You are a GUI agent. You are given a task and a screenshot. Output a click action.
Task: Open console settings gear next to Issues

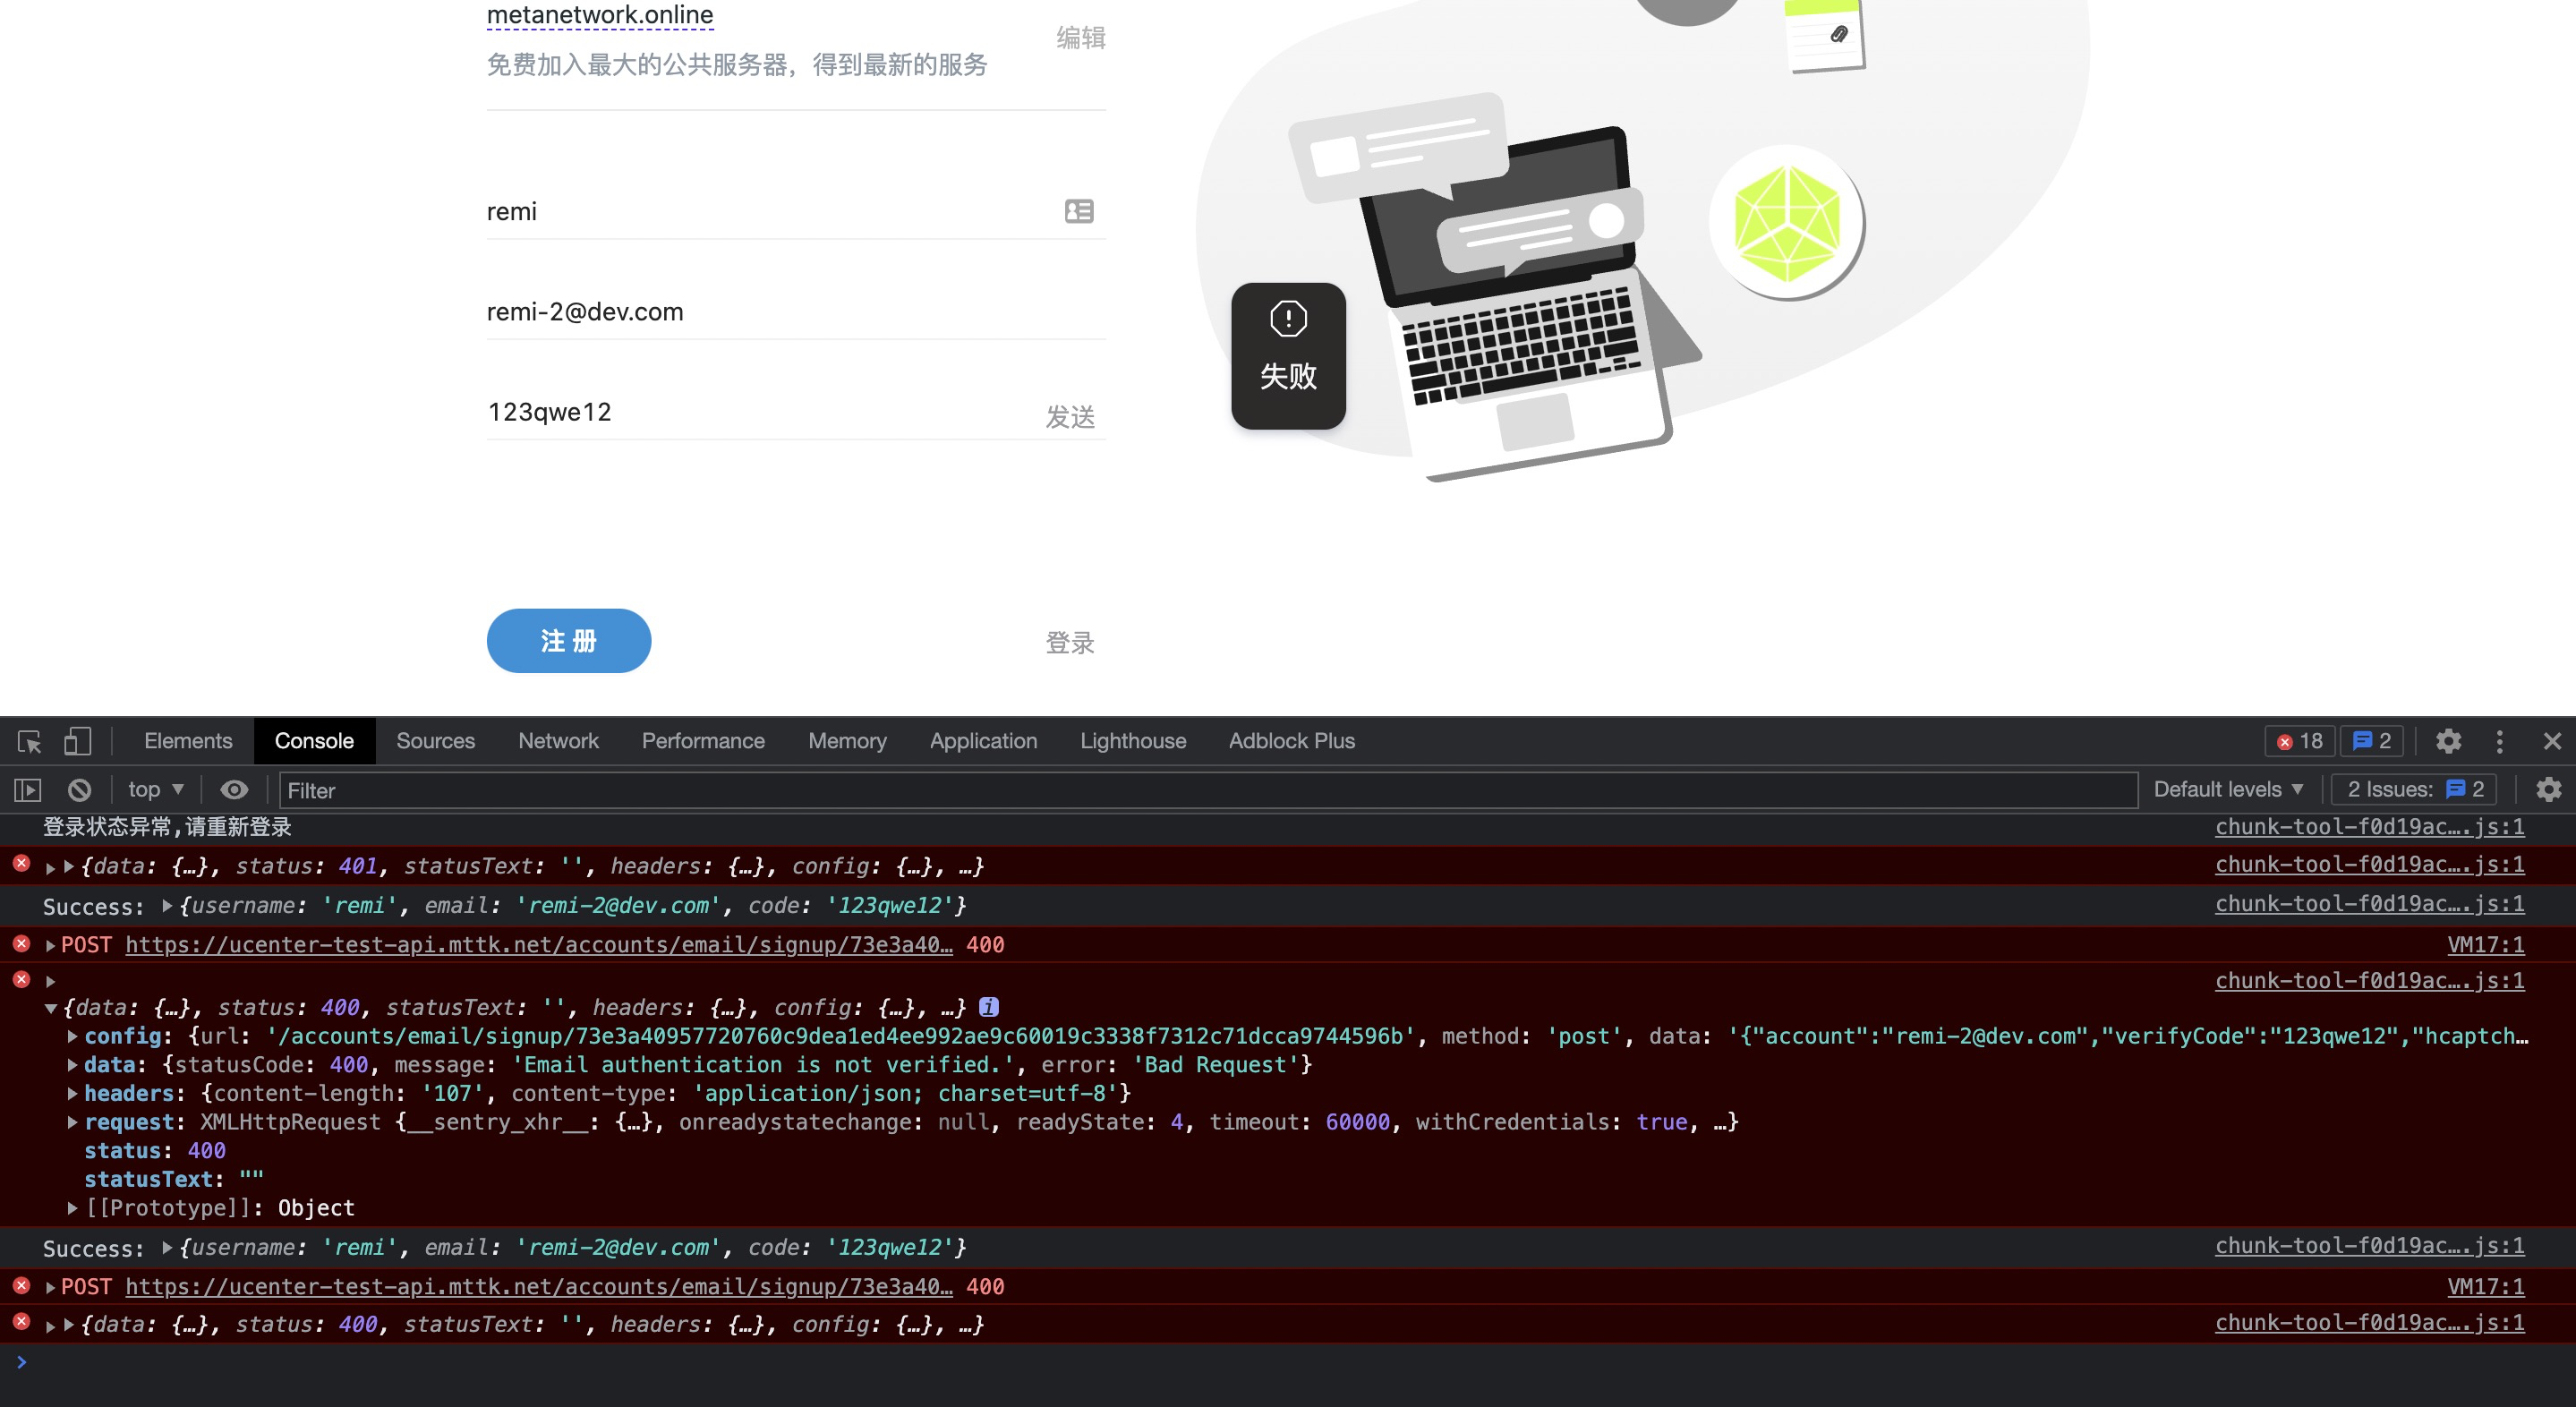coord(2549,790)
